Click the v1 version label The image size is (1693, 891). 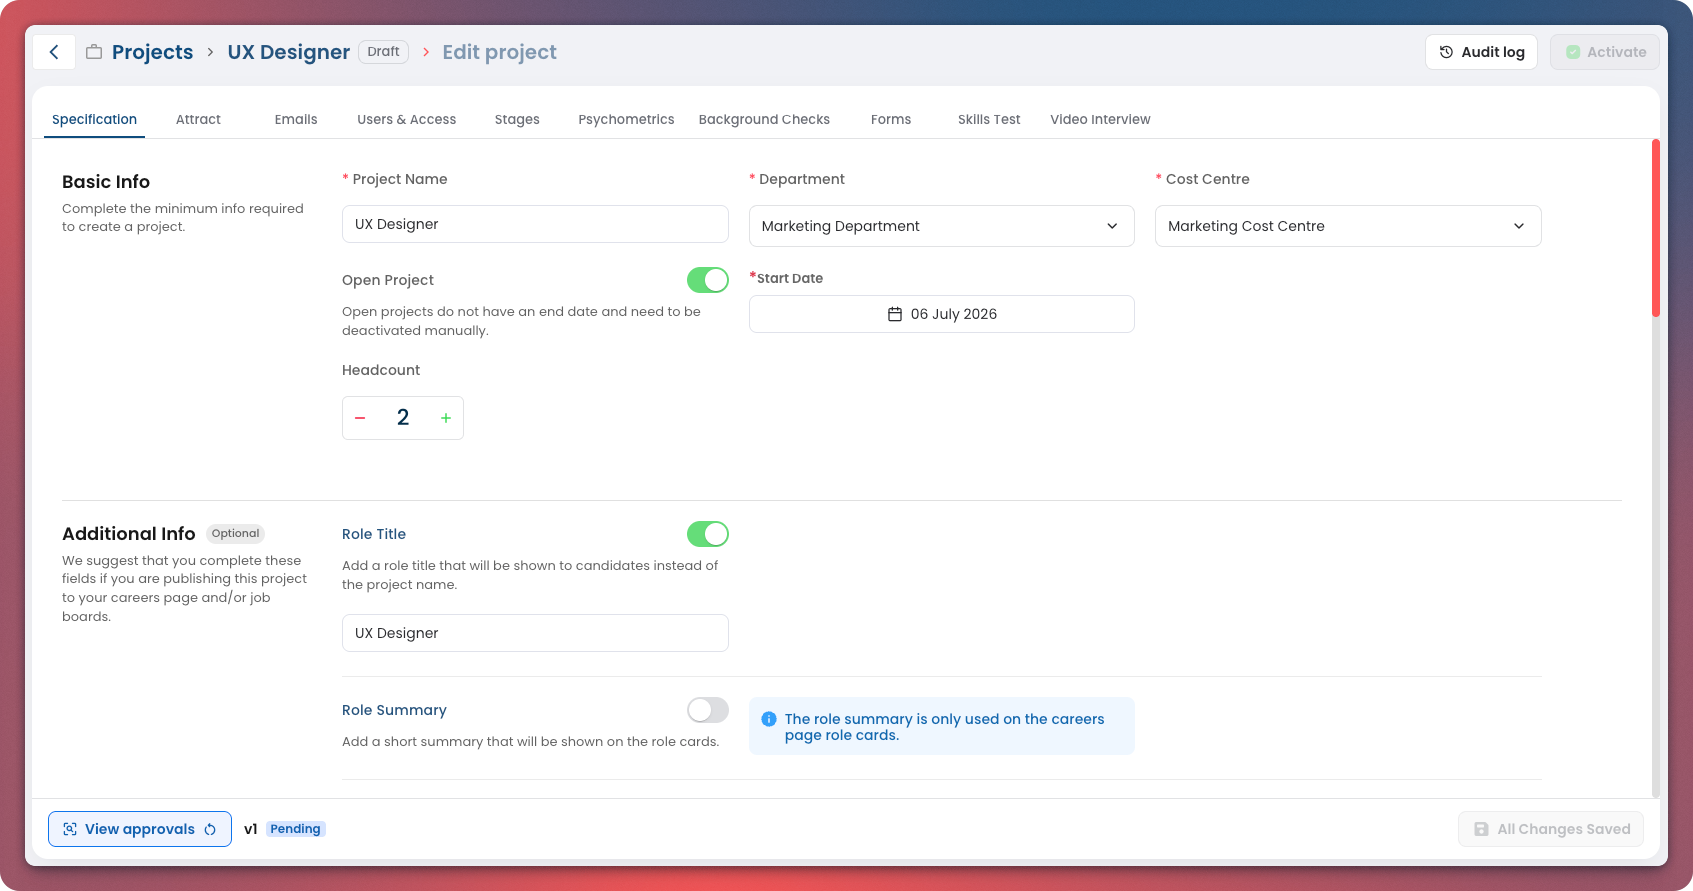click(x=251, y=829)
